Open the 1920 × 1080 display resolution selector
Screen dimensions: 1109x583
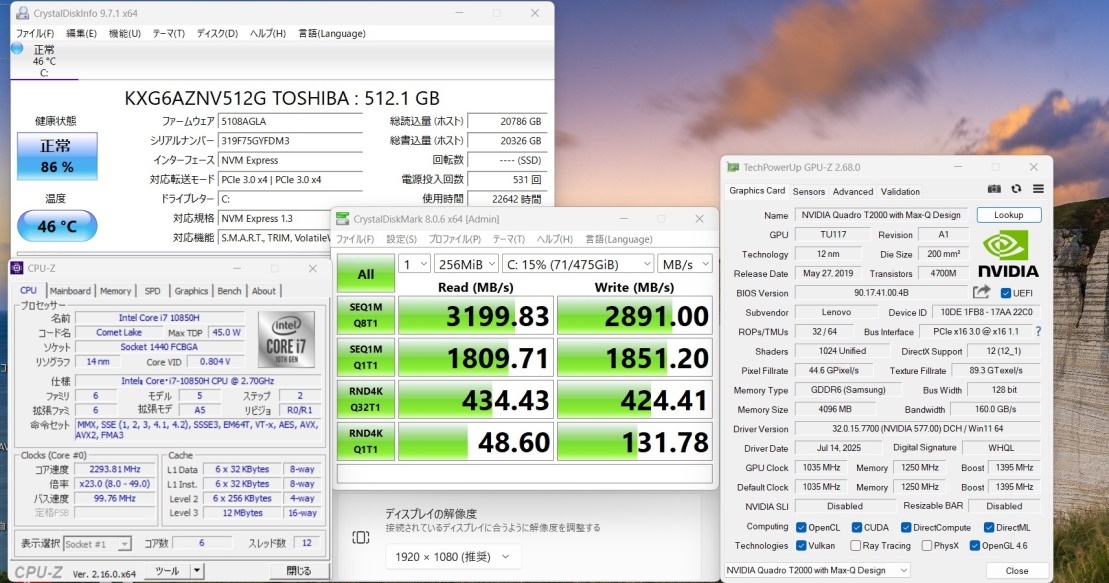tap(453, 556)
